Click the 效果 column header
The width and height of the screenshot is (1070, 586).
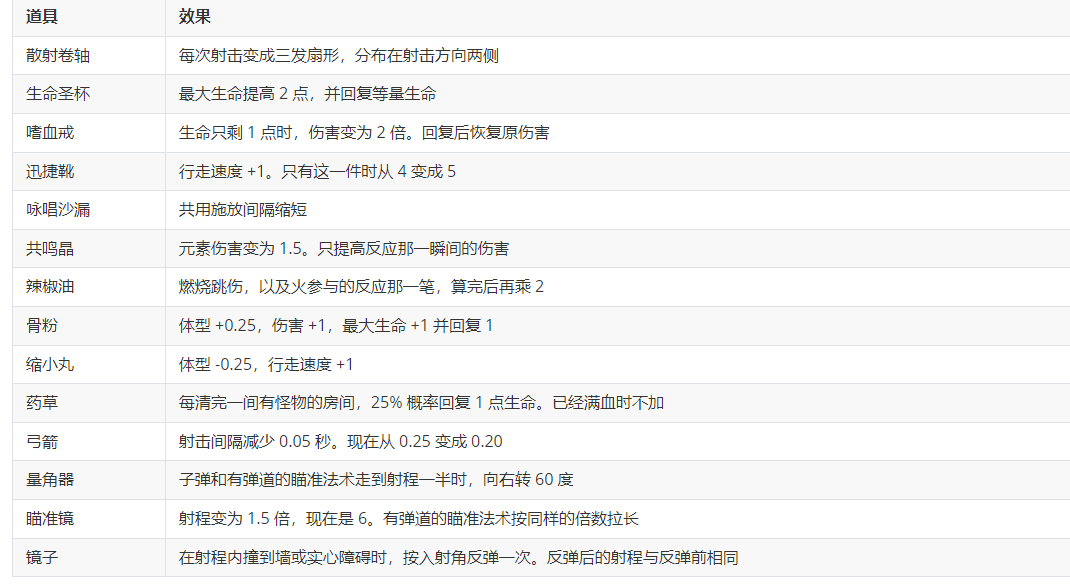pos(194,17)
